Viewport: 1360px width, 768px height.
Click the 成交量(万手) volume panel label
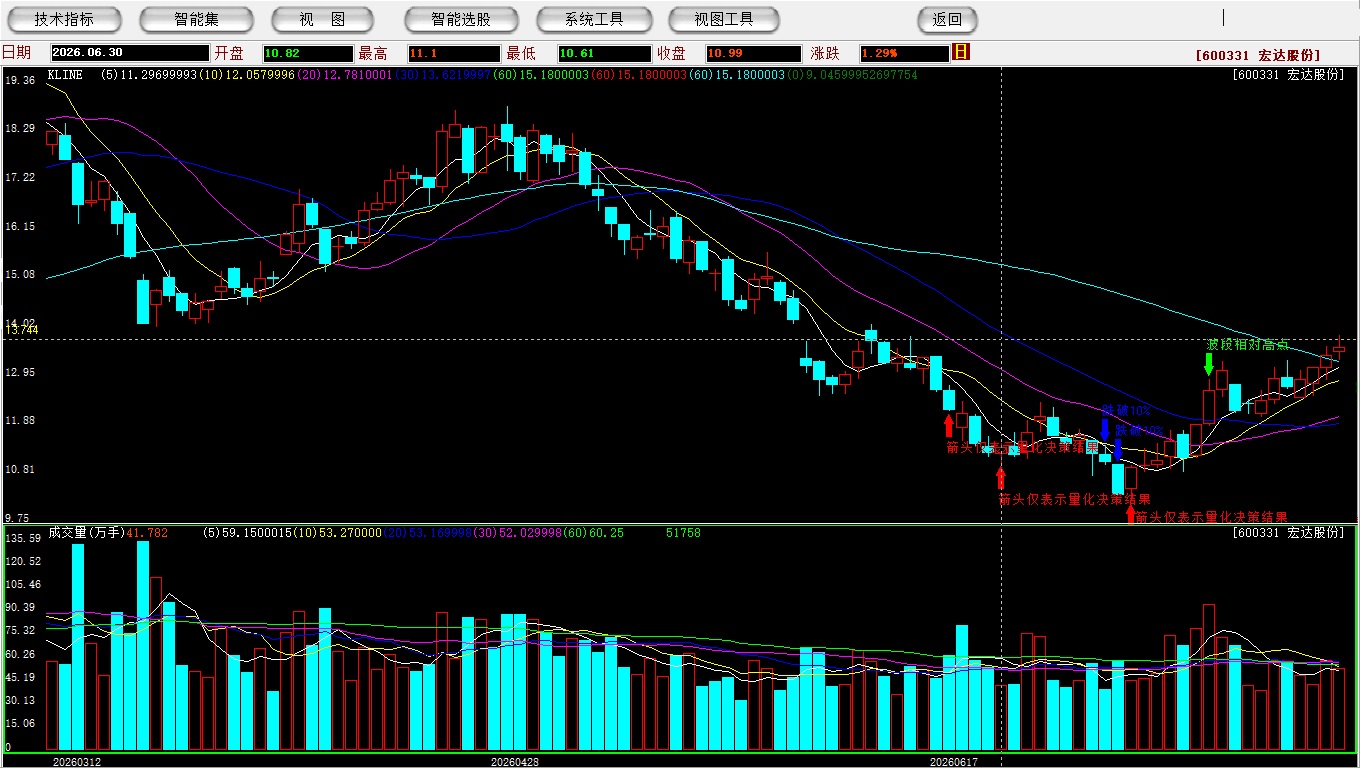(x=87, y=533)
